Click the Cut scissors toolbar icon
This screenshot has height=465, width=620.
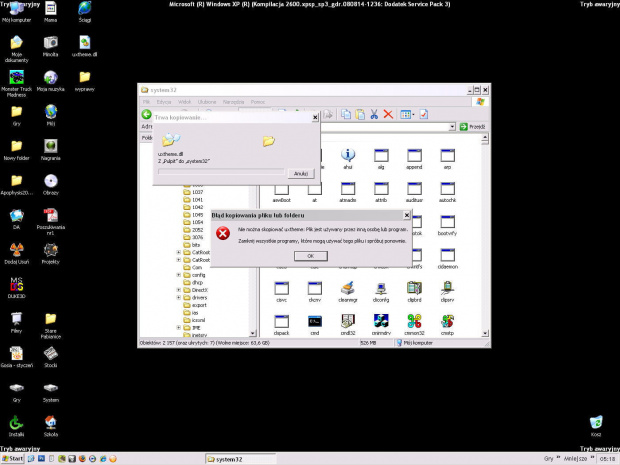tap(374, 114)
